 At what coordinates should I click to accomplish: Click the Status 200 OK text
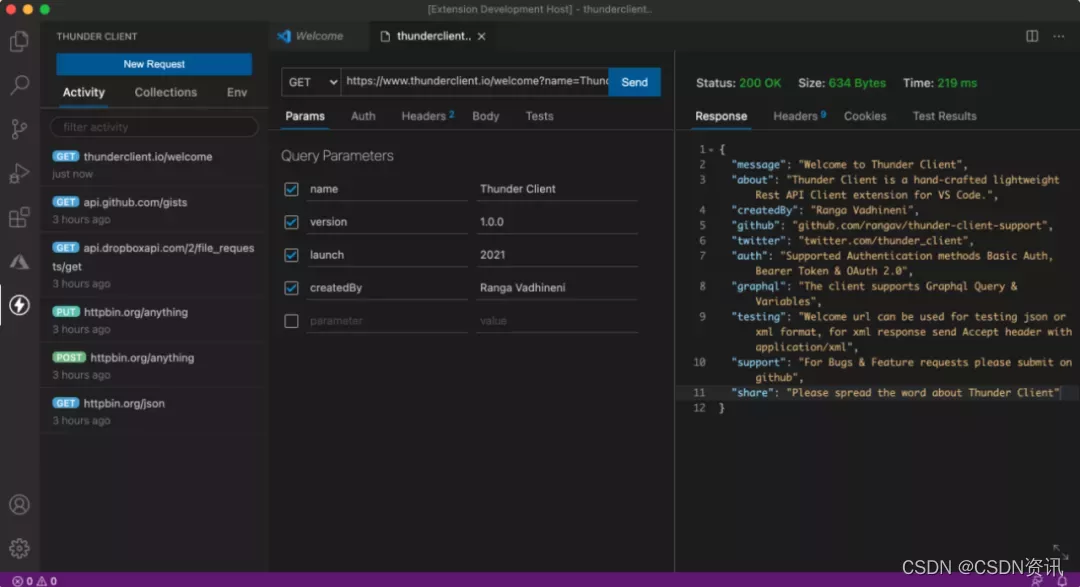[738, 83]
